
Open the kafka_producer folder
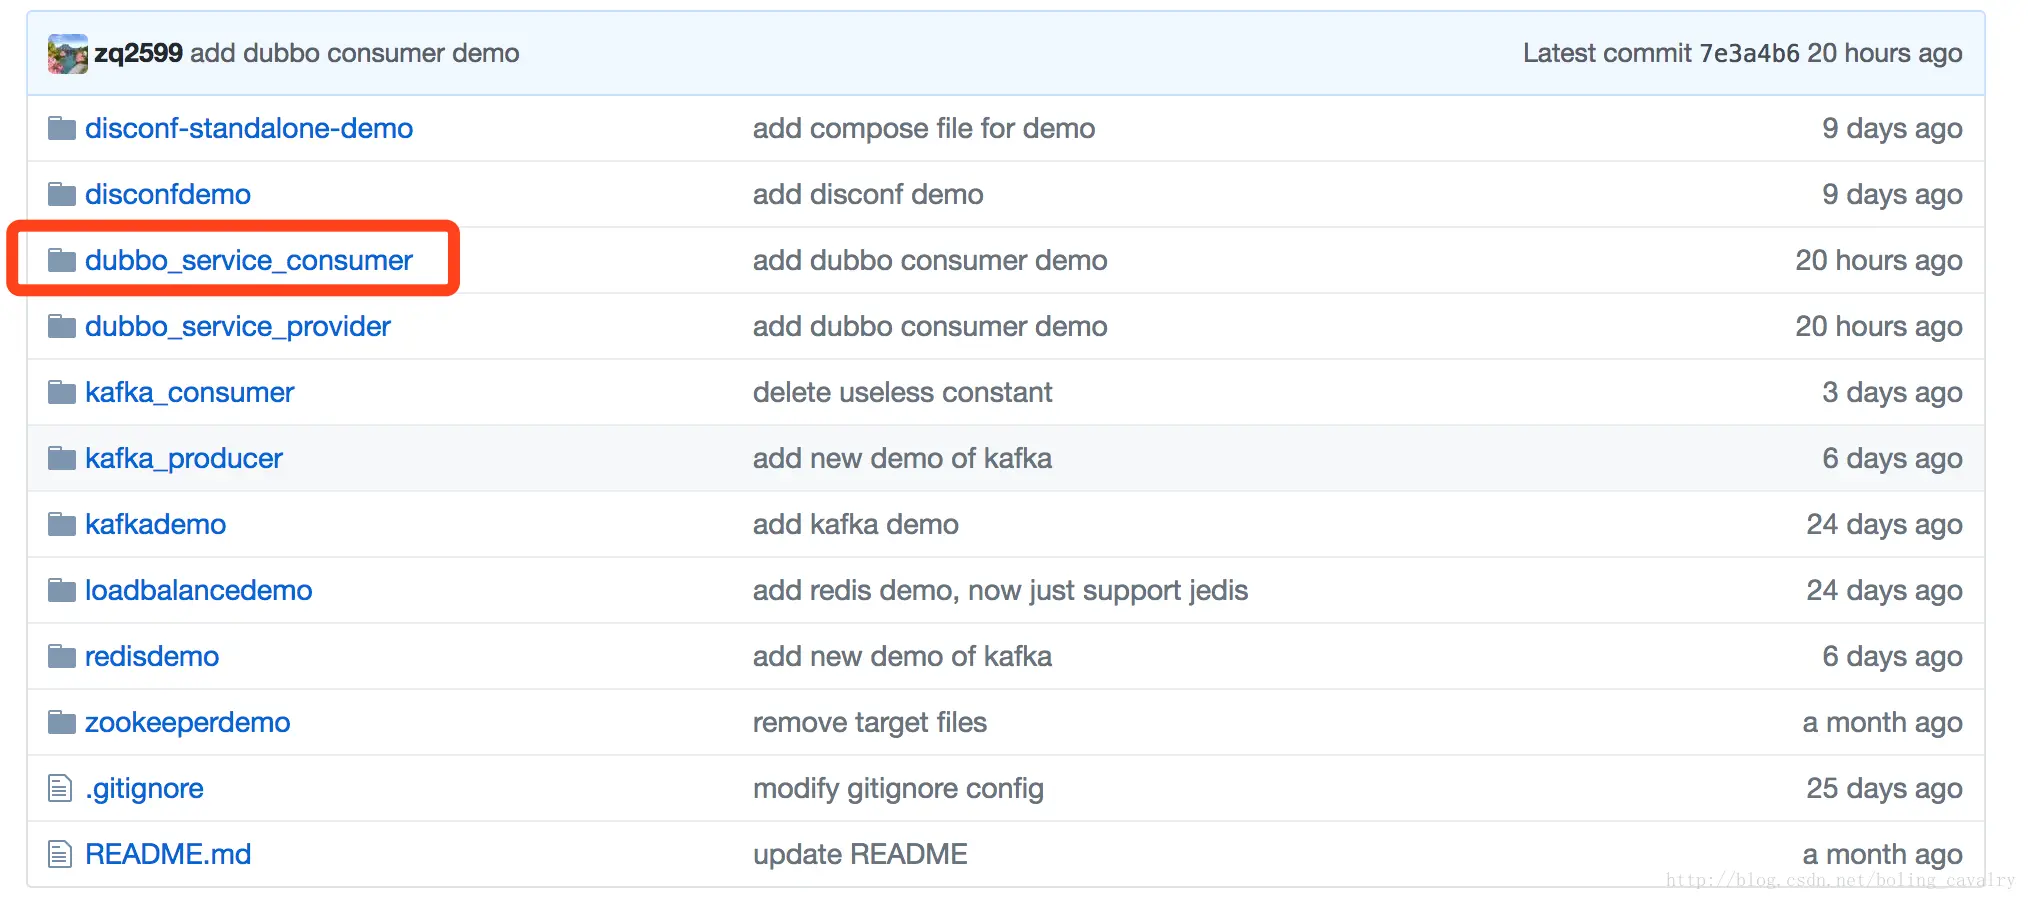(x=183, y=458)
